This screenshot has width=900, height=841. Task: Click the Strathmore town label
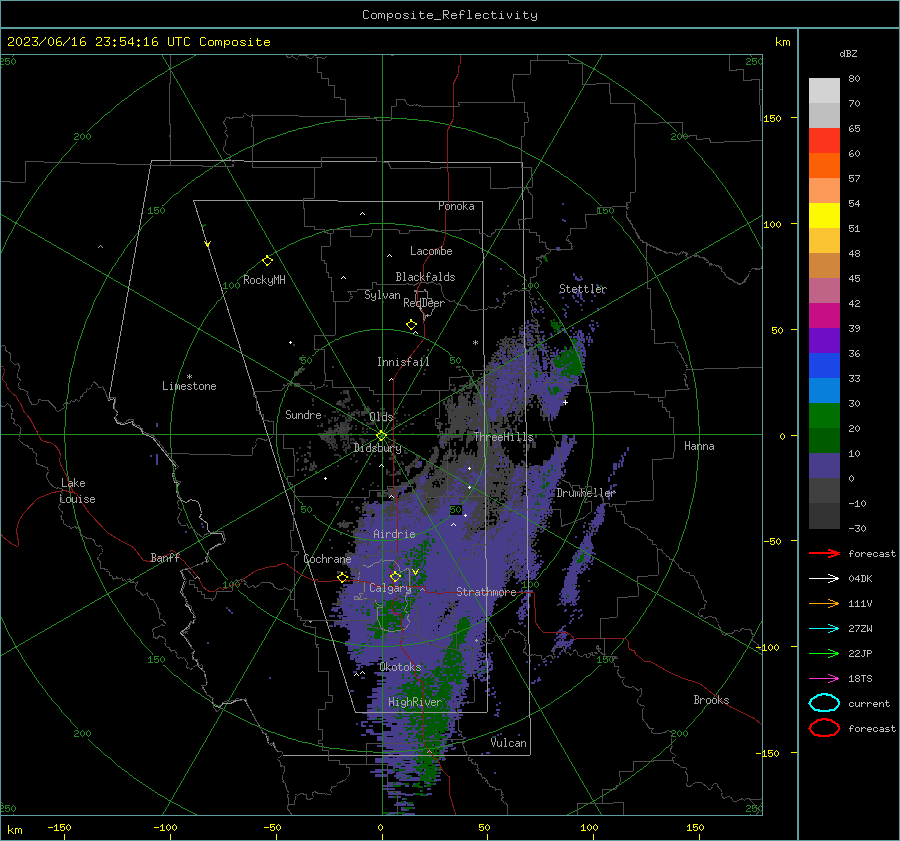(486, 592)
